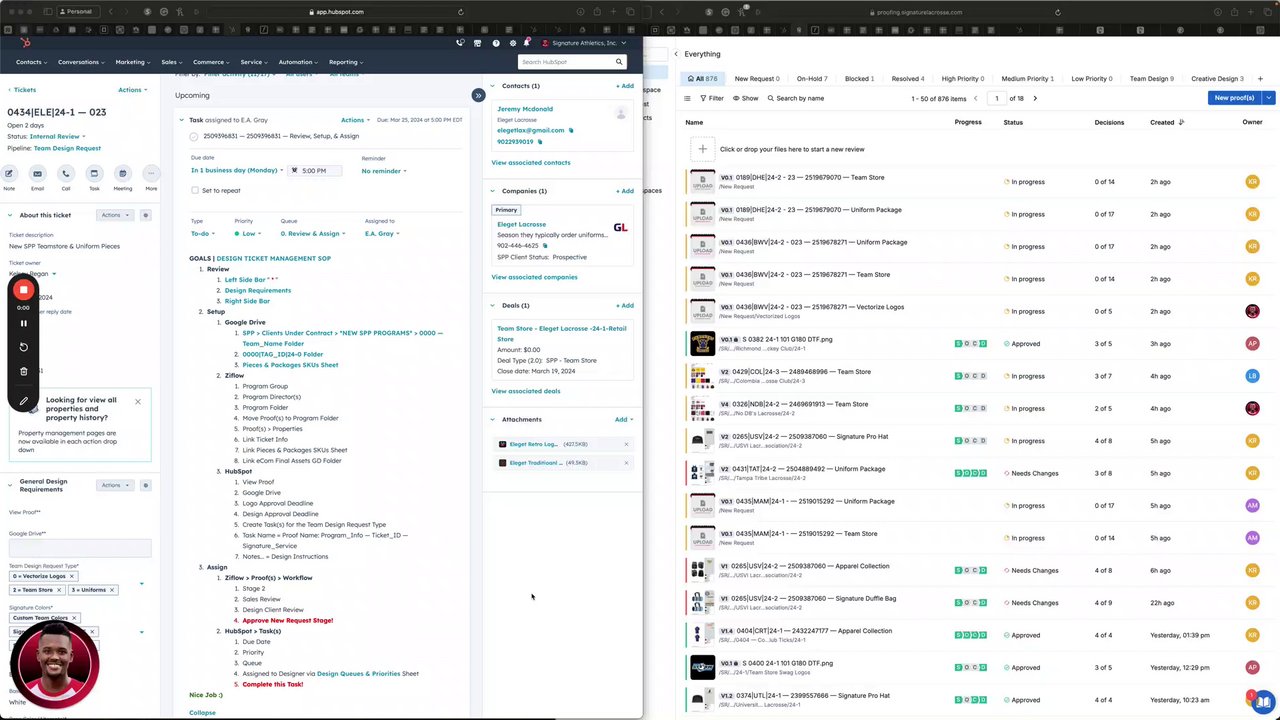The image size is (1280, 720).
Task: Sort by the Created column
Action: 1166,122
